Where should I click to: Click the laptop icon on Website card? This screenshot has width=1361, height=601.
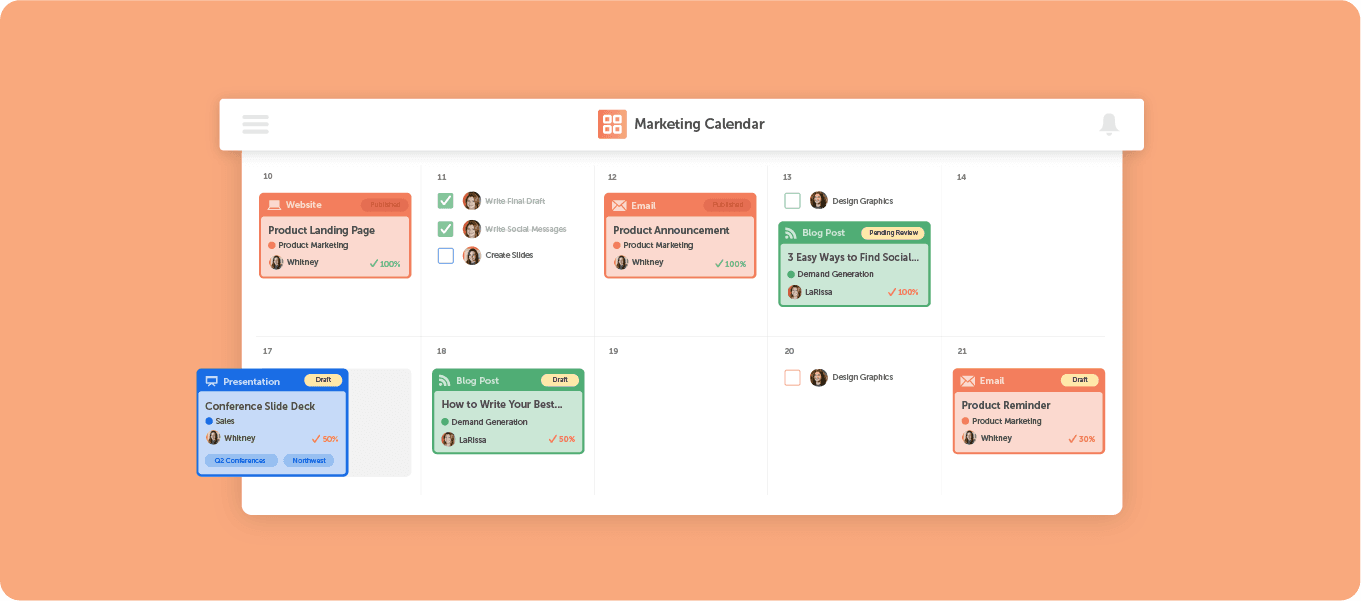tap(274, 205)
